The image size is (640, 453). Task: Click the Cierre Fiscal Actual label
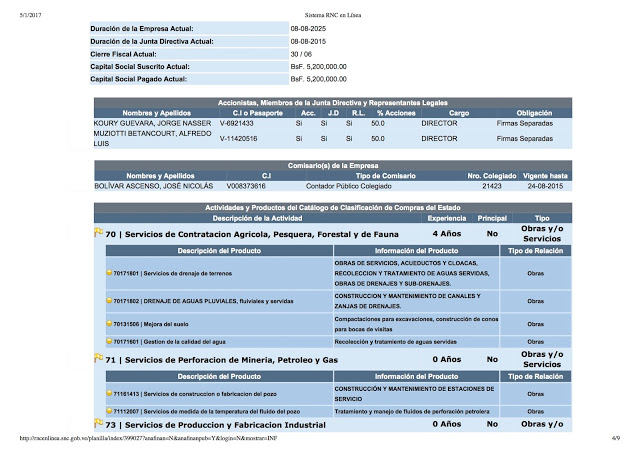123,54
